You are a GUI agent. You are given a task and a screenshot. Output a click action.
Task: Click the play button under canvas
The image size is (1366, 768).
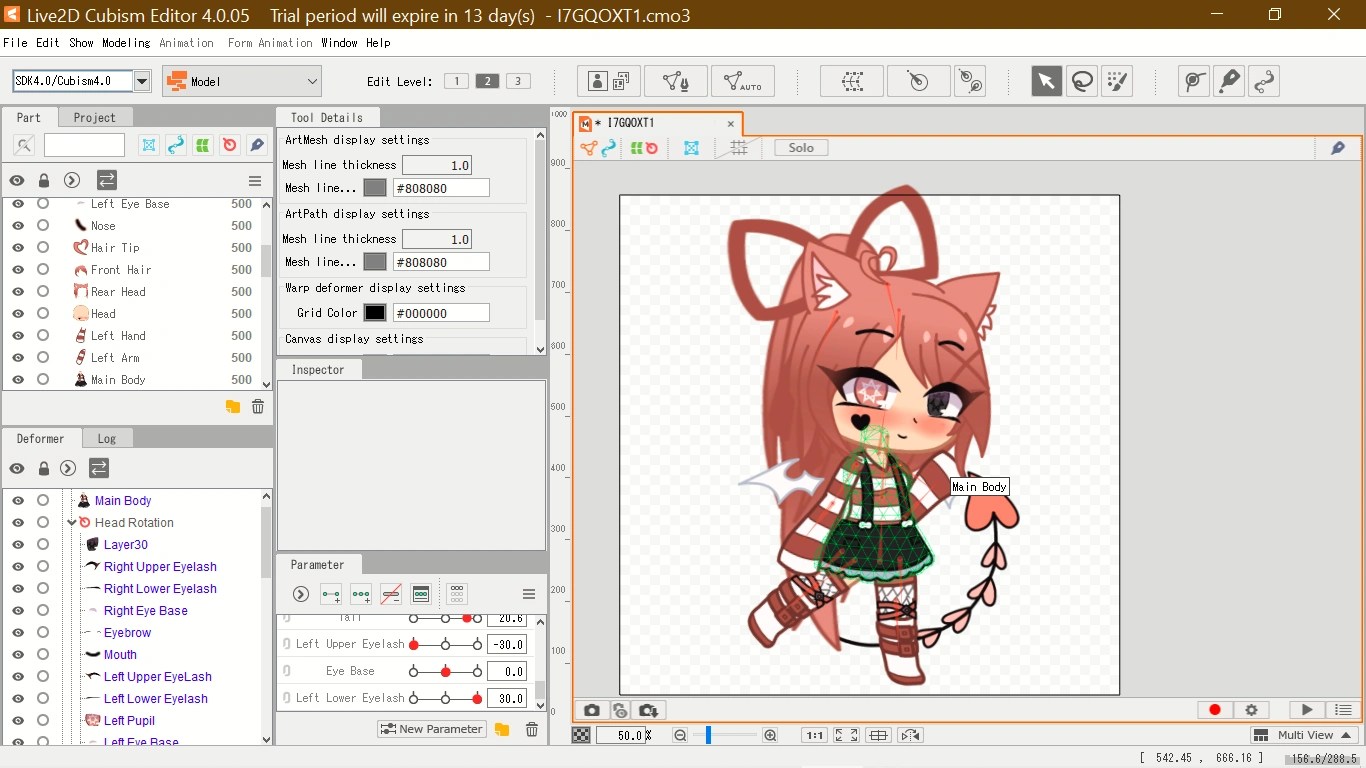click(x=1306, y=710)
